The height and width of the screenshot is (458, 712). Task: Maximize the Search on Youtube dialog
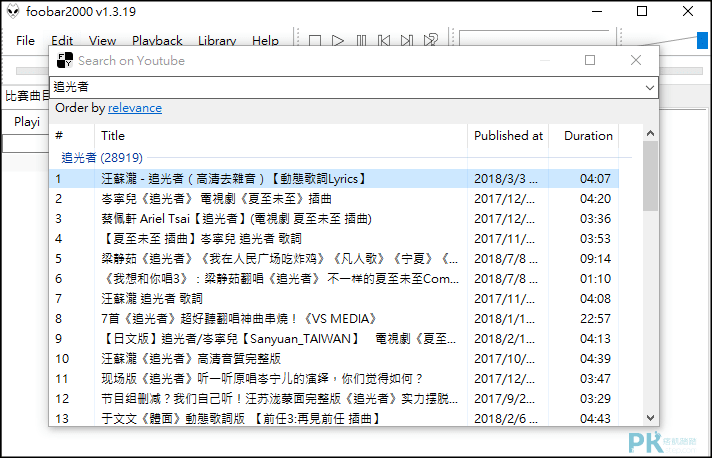point(590,60)
